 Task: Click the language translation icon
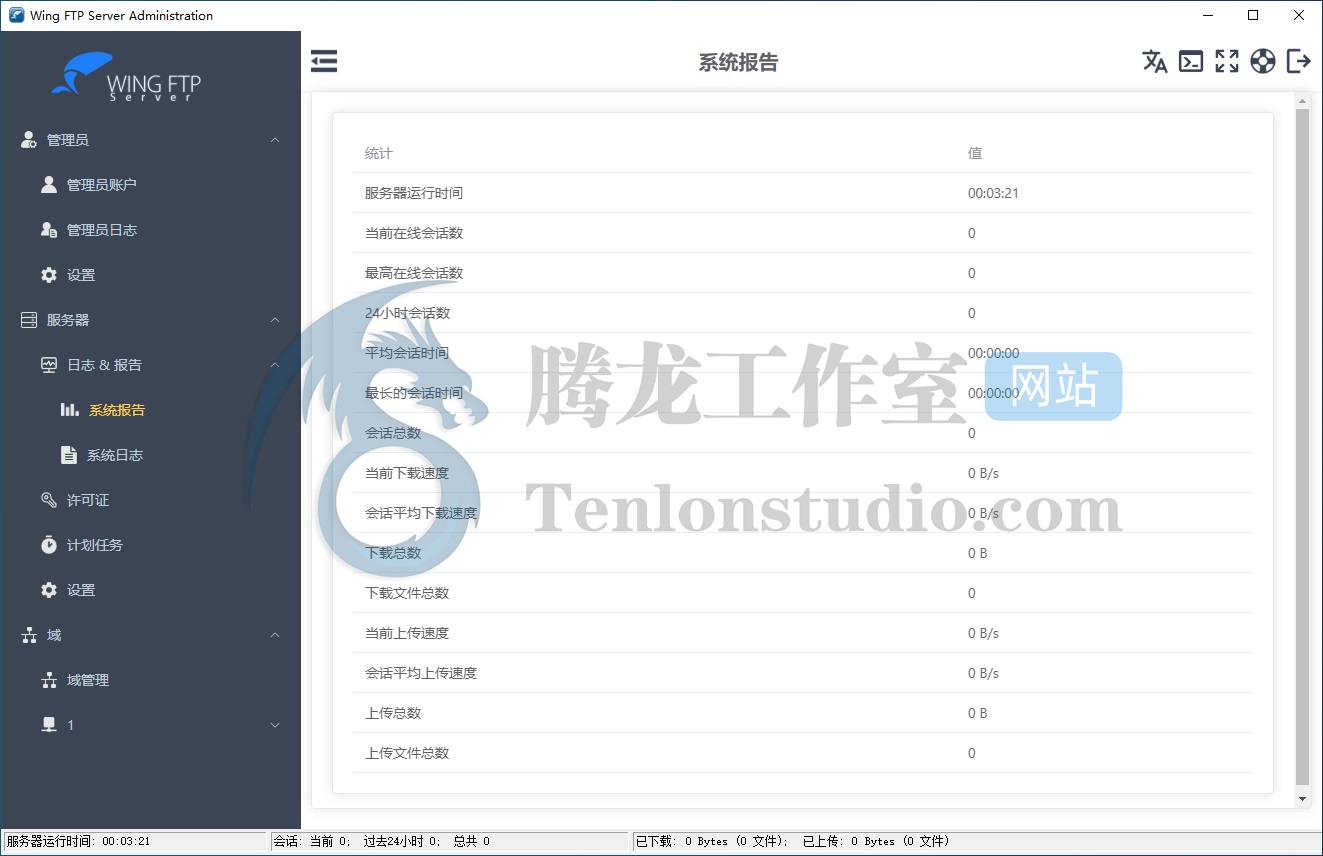point(1154,62)
